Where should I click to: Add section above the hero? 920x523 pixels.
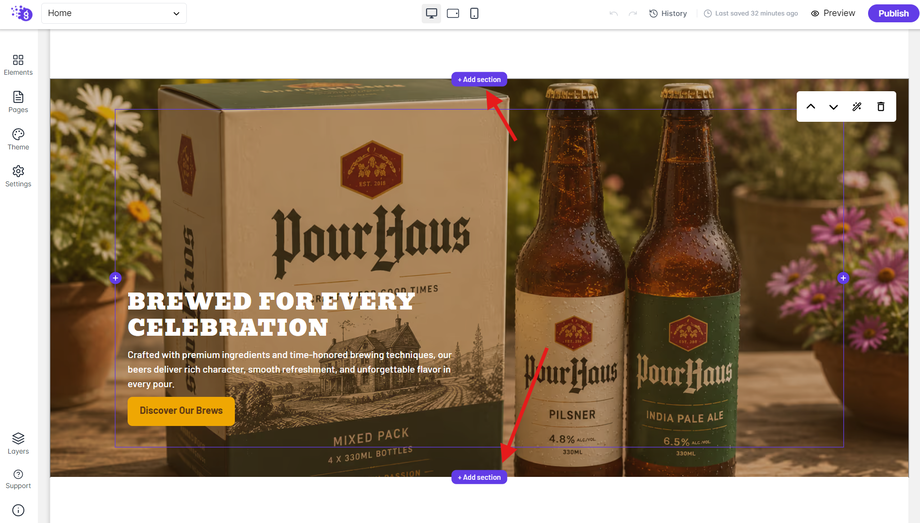479,79
